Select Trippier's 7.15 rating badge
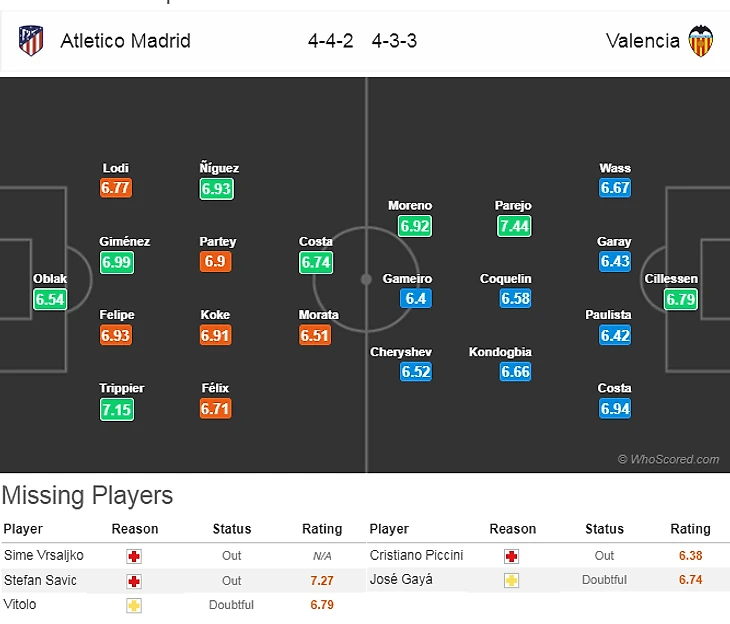Screen dimensions: 730x624 pos(116,409)
